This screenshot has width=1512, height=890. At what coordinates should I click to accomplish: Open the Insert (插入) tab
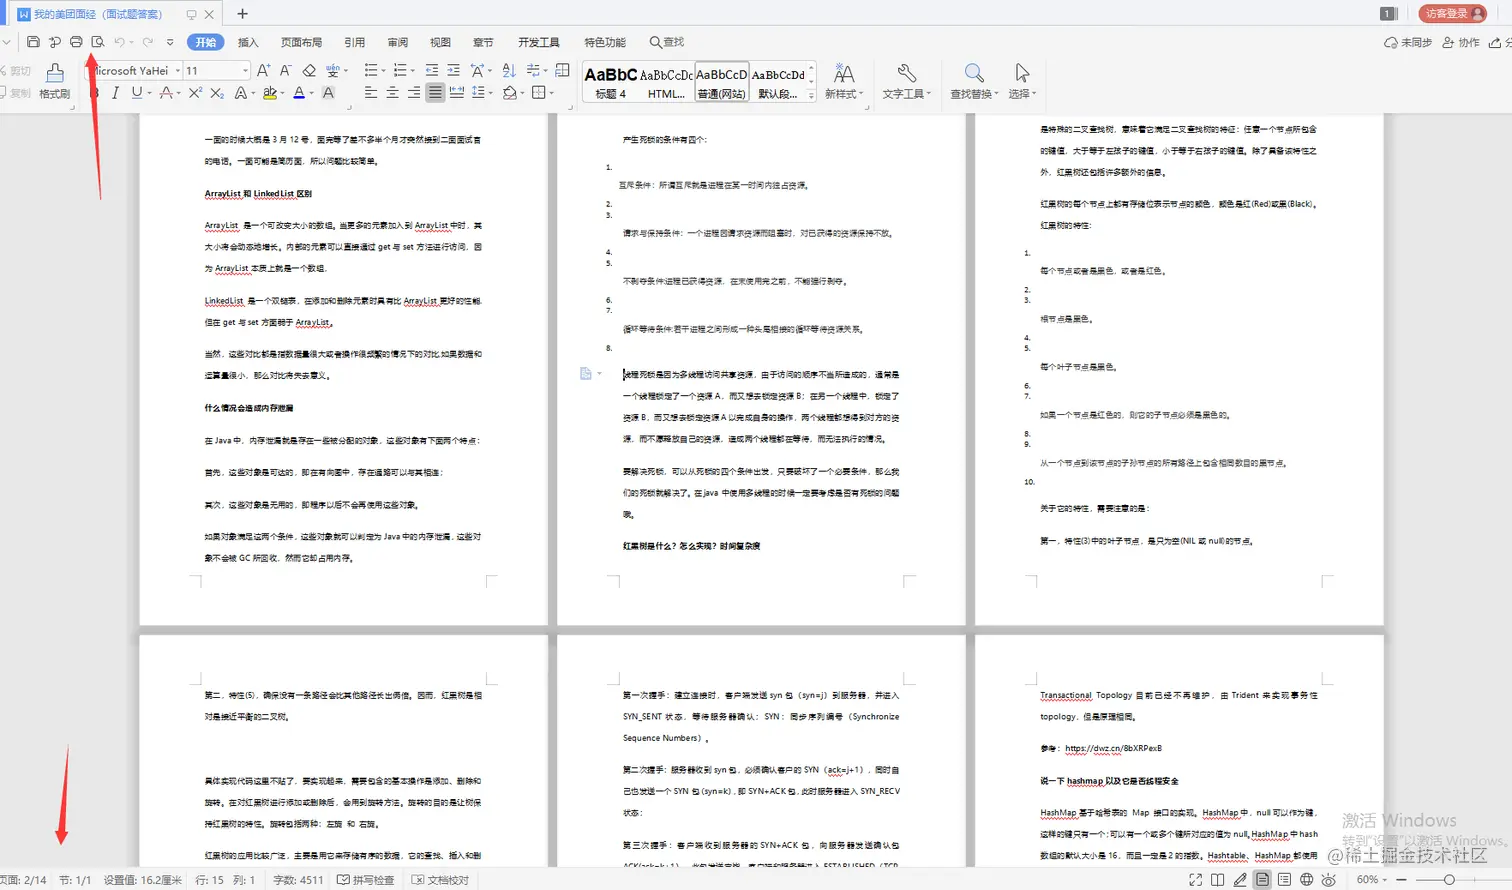pos(248,42)
